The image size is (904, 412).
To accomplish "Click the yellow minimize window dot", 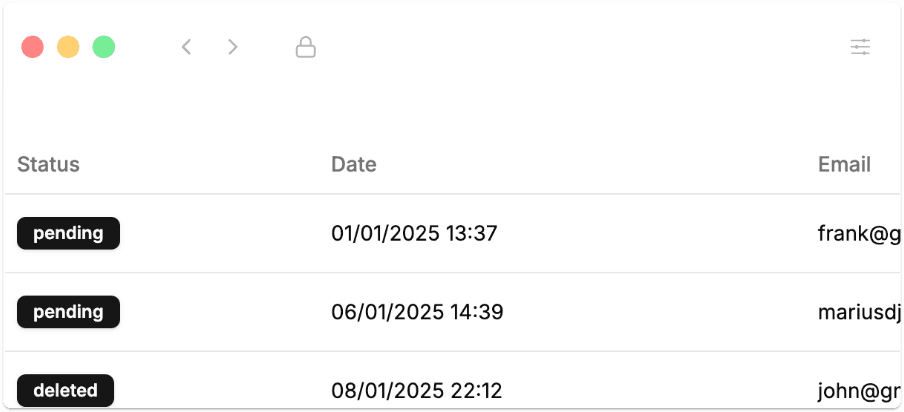I will coord(68,47).
